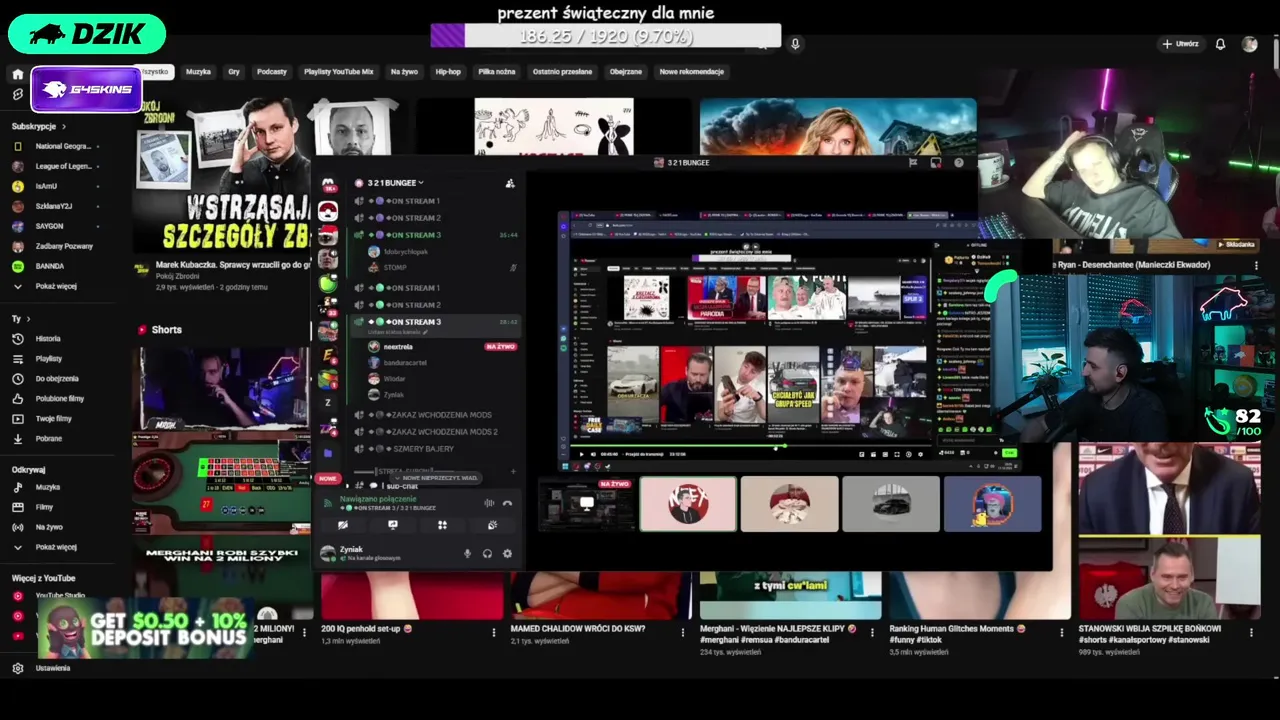Select the car avatar participant tile in Discord

(x=891, y=503)
